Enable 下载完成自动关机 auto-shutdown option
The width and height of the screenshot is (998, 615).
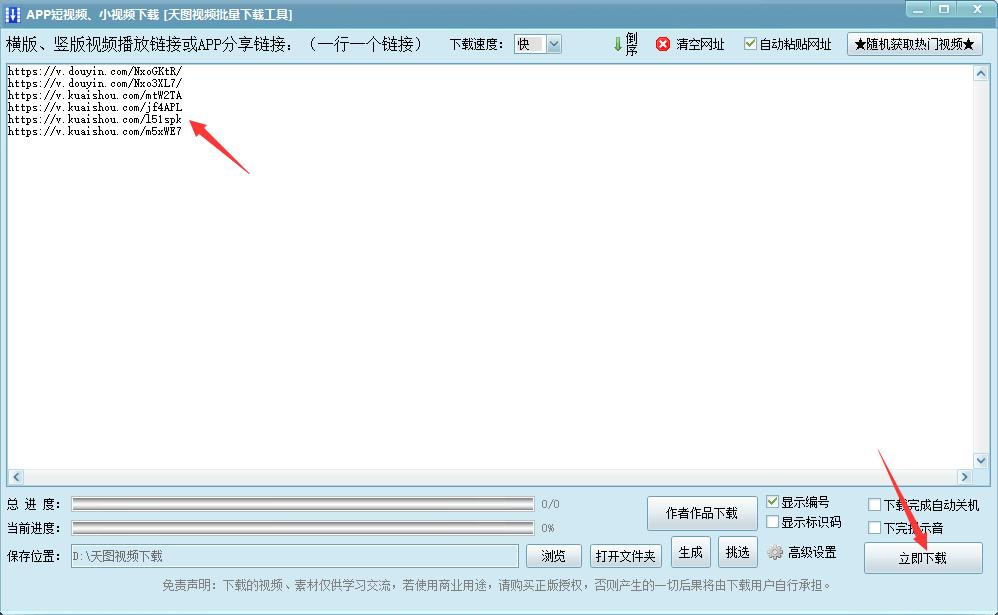876,506
